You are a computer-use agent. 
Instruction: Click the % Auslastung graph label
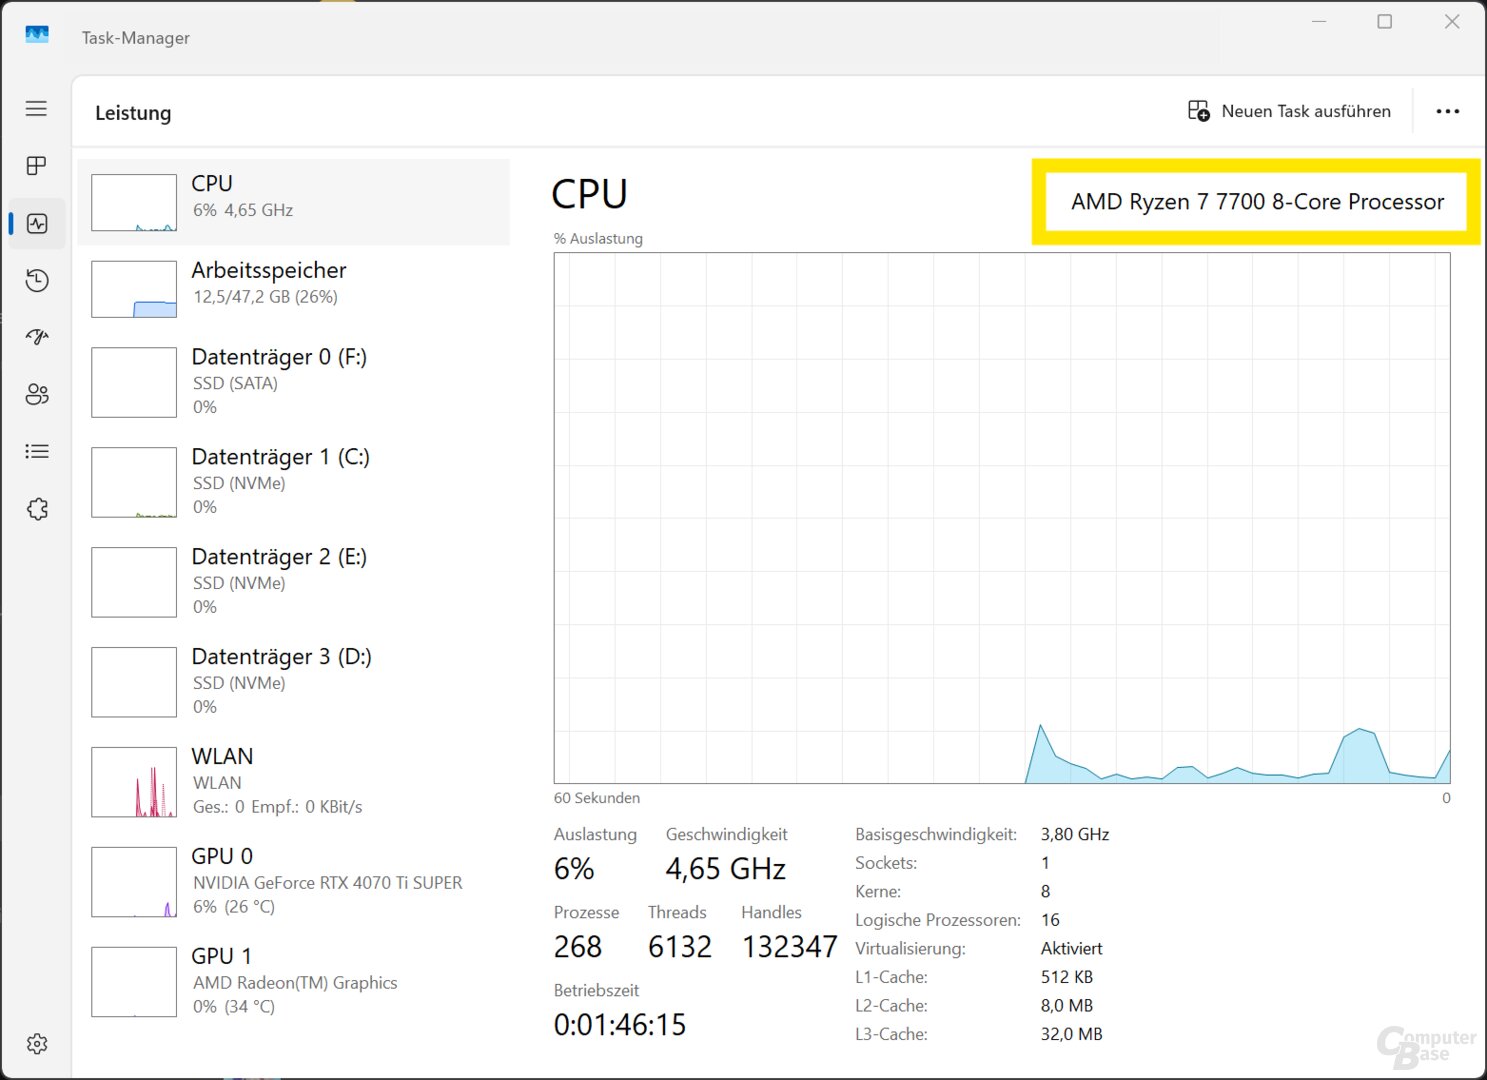pyautogui.click(x=598, y=239)
